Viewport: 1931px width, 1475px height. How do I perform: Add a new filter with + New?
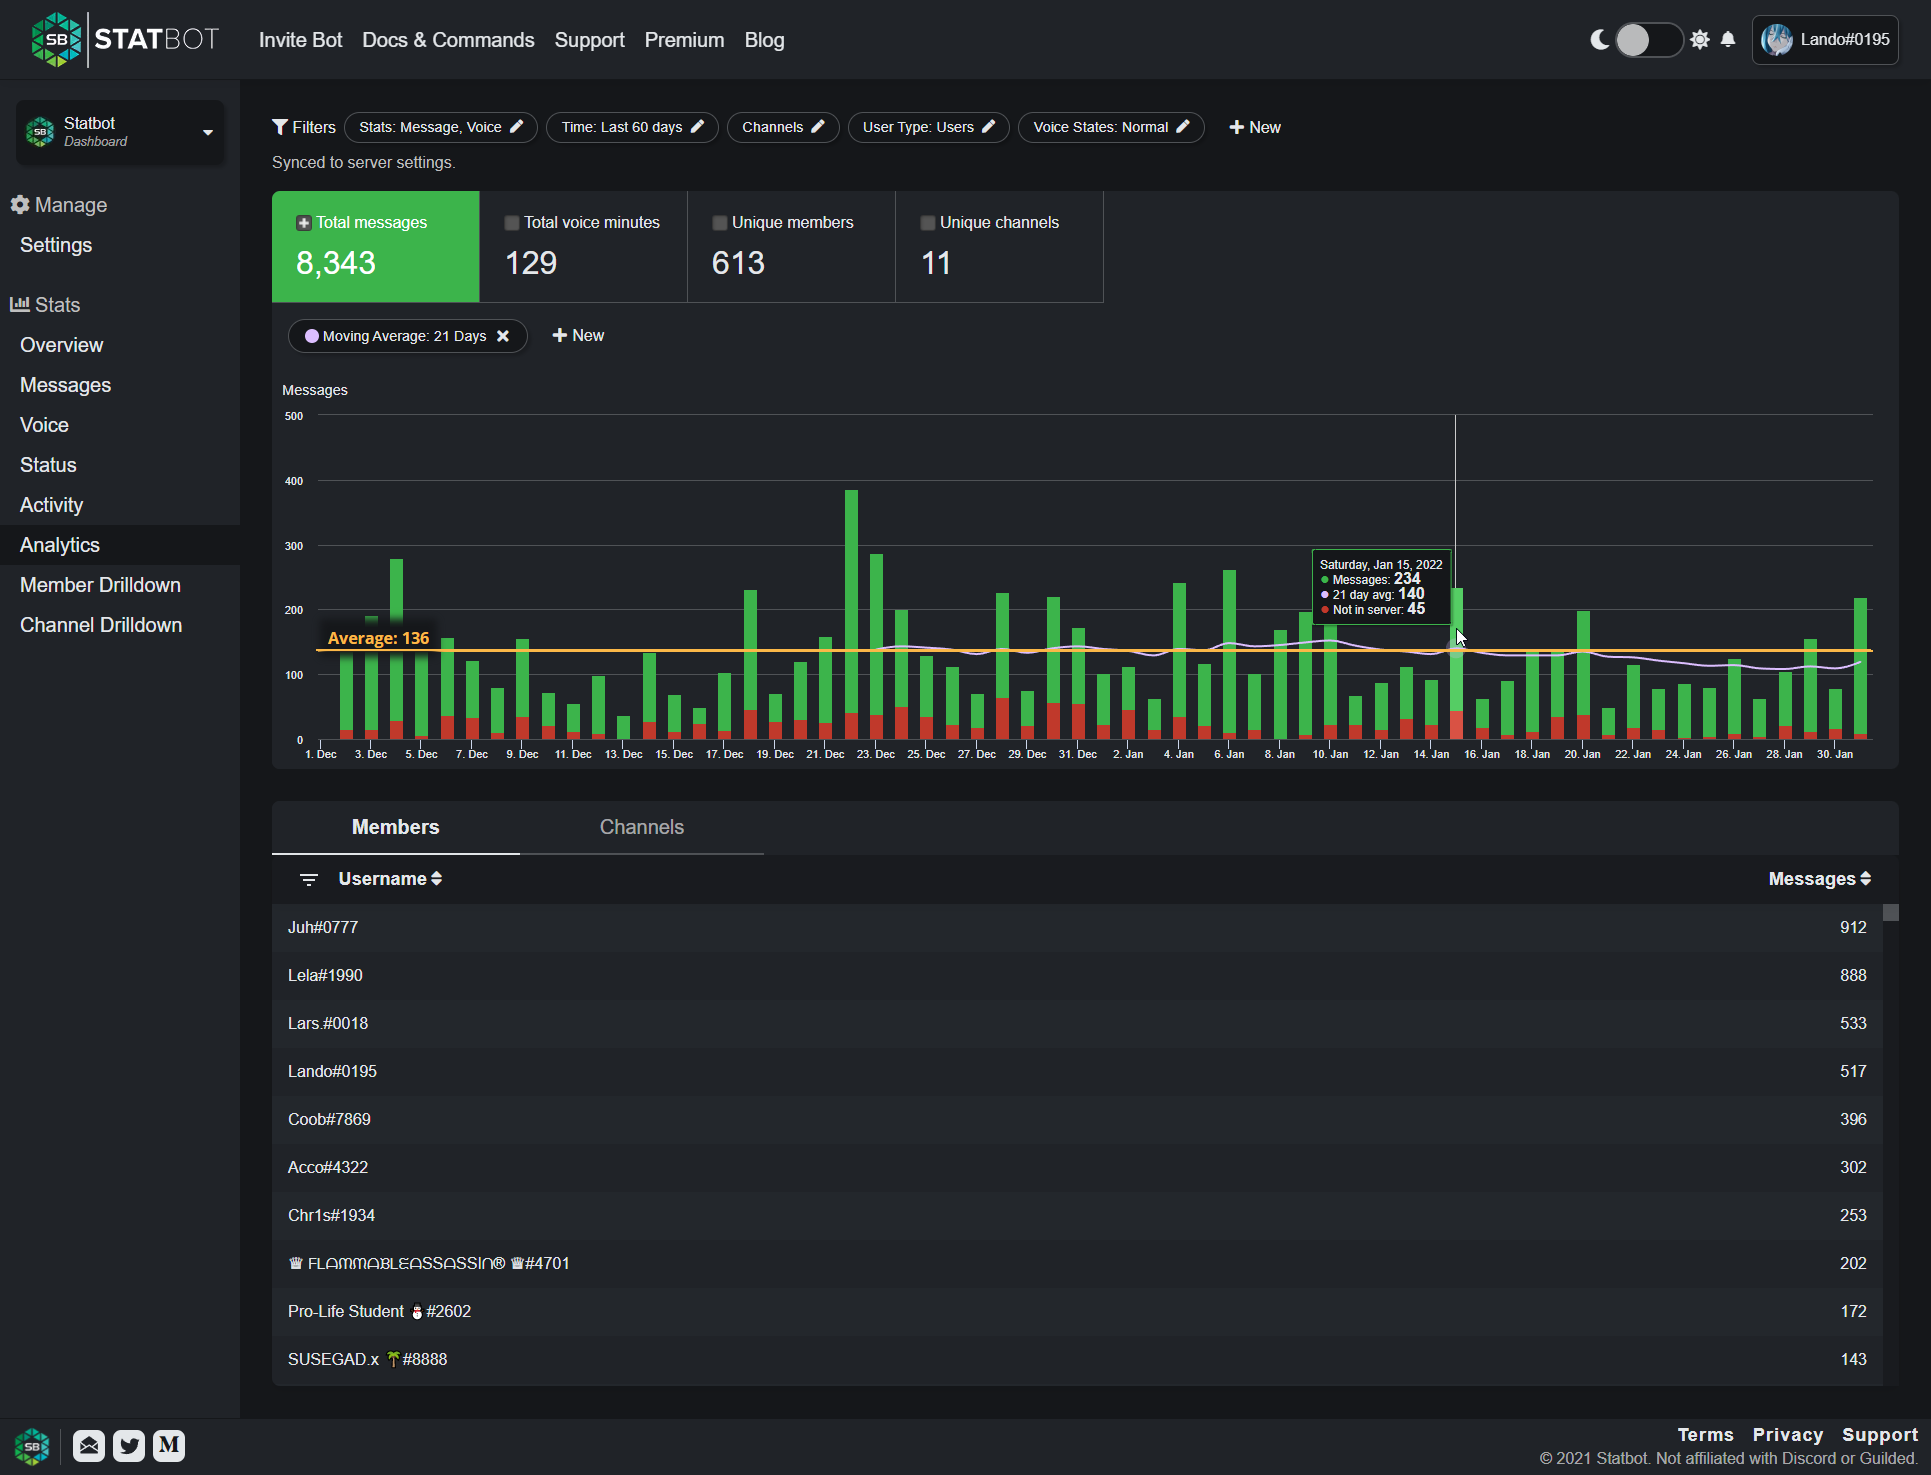pos(1255,127)
